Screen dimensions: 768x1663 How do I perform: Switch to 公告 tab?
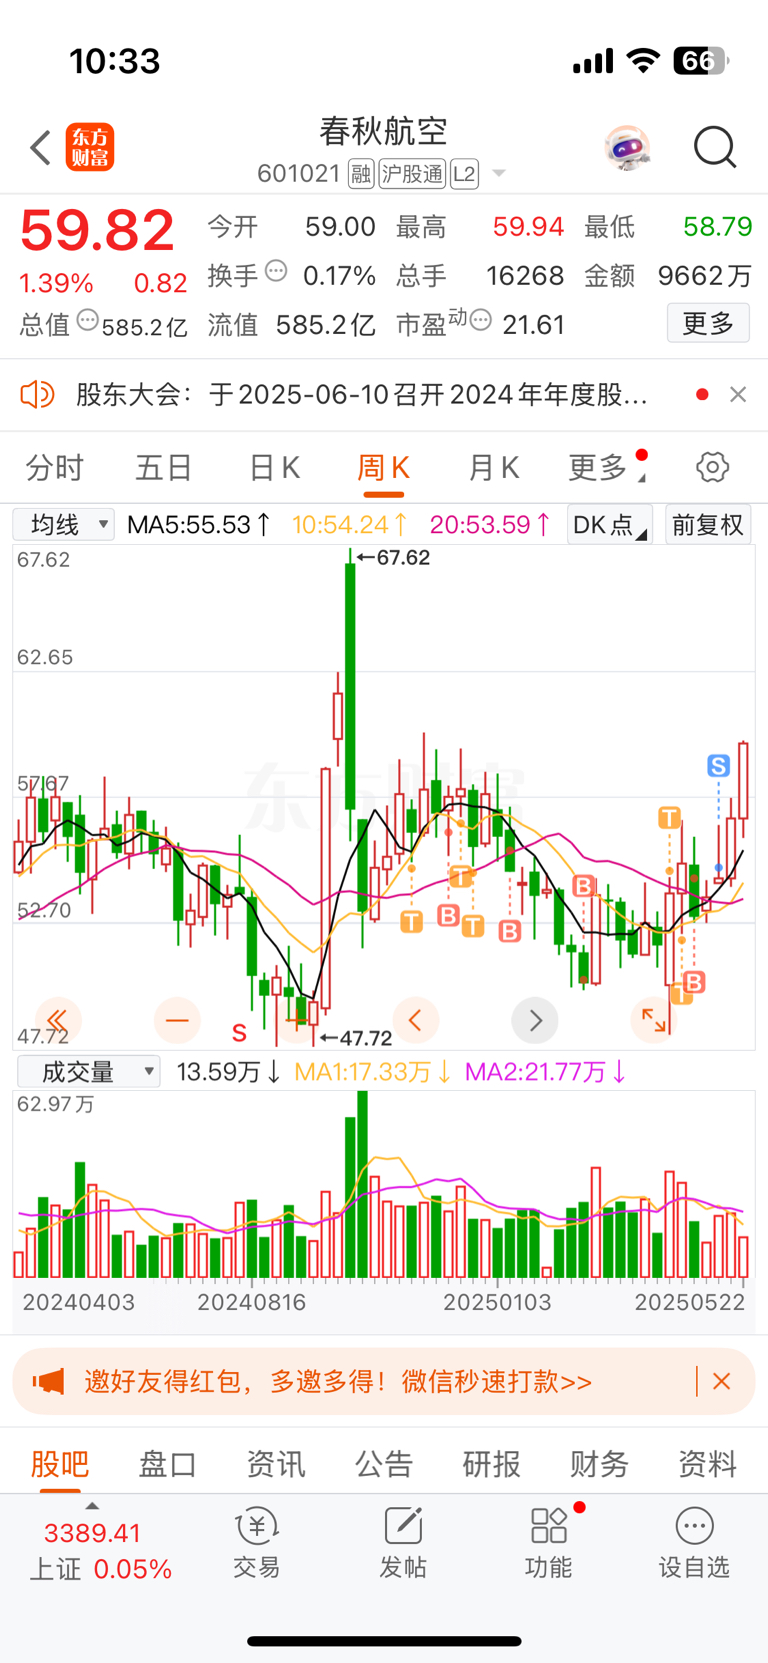[x=384, y=1464]
